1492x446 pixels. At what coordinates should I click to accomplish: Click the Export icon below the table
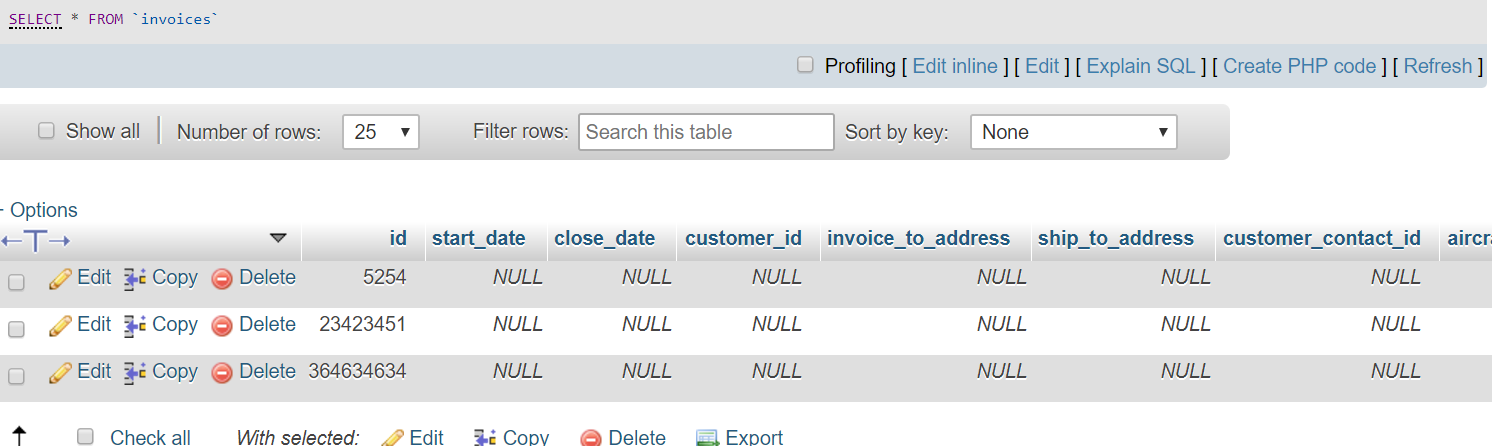click(707, 438)
